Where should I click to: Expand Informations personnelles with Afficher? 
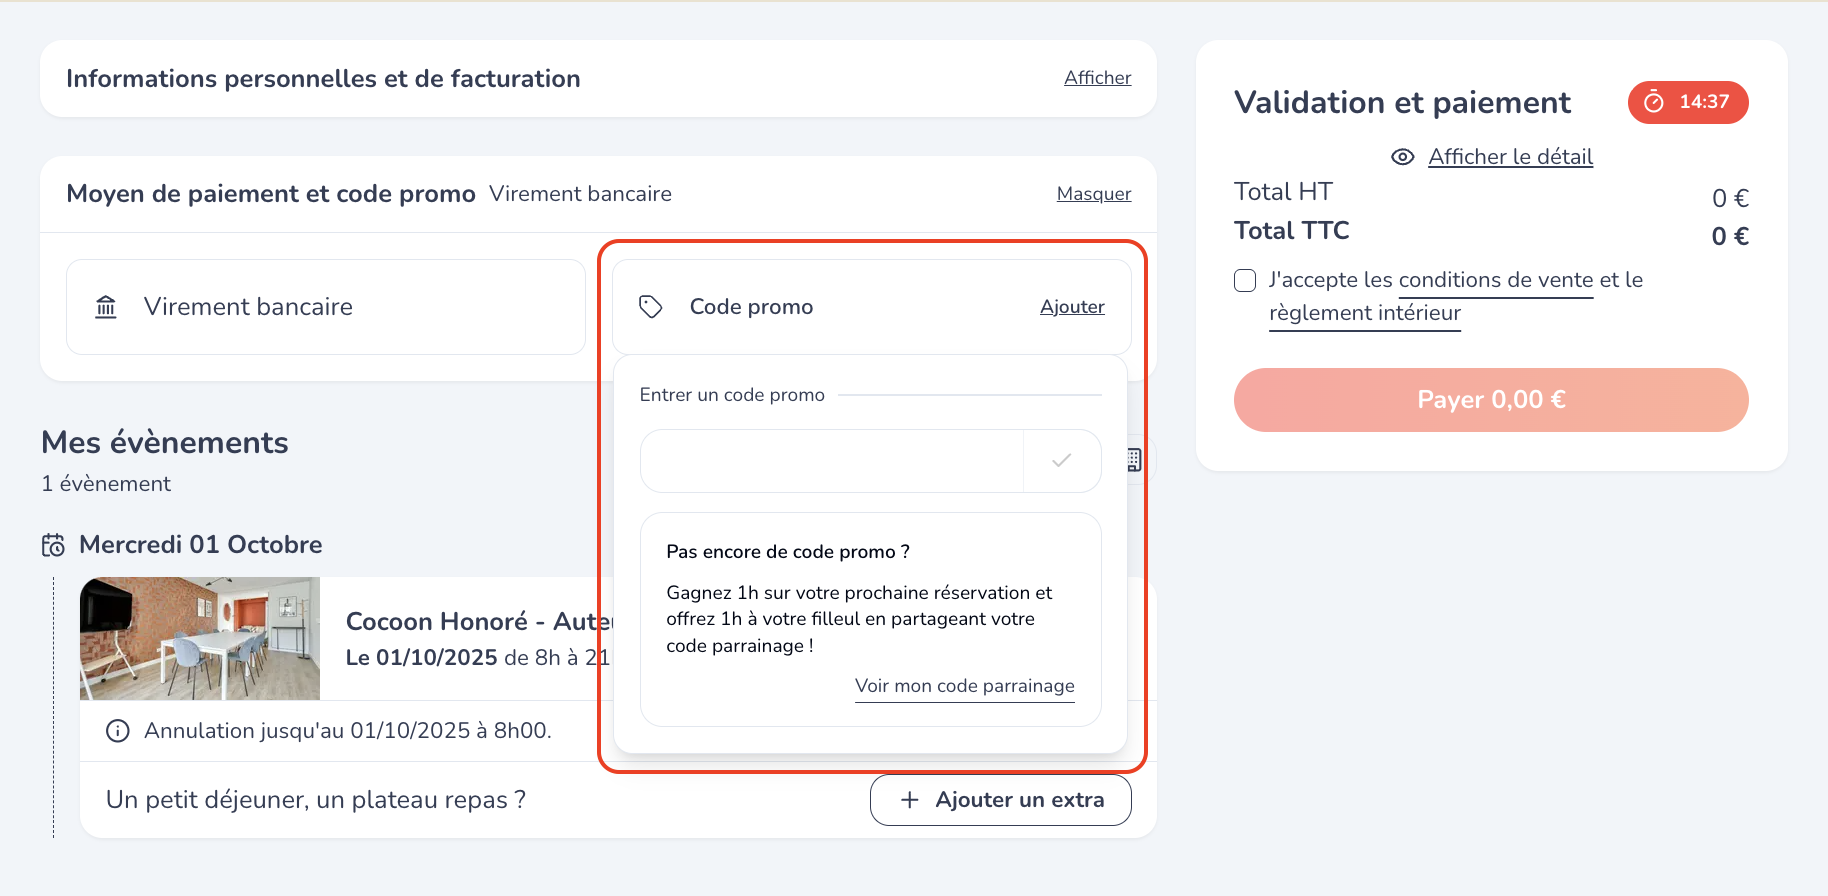[x=1097, y=78]
